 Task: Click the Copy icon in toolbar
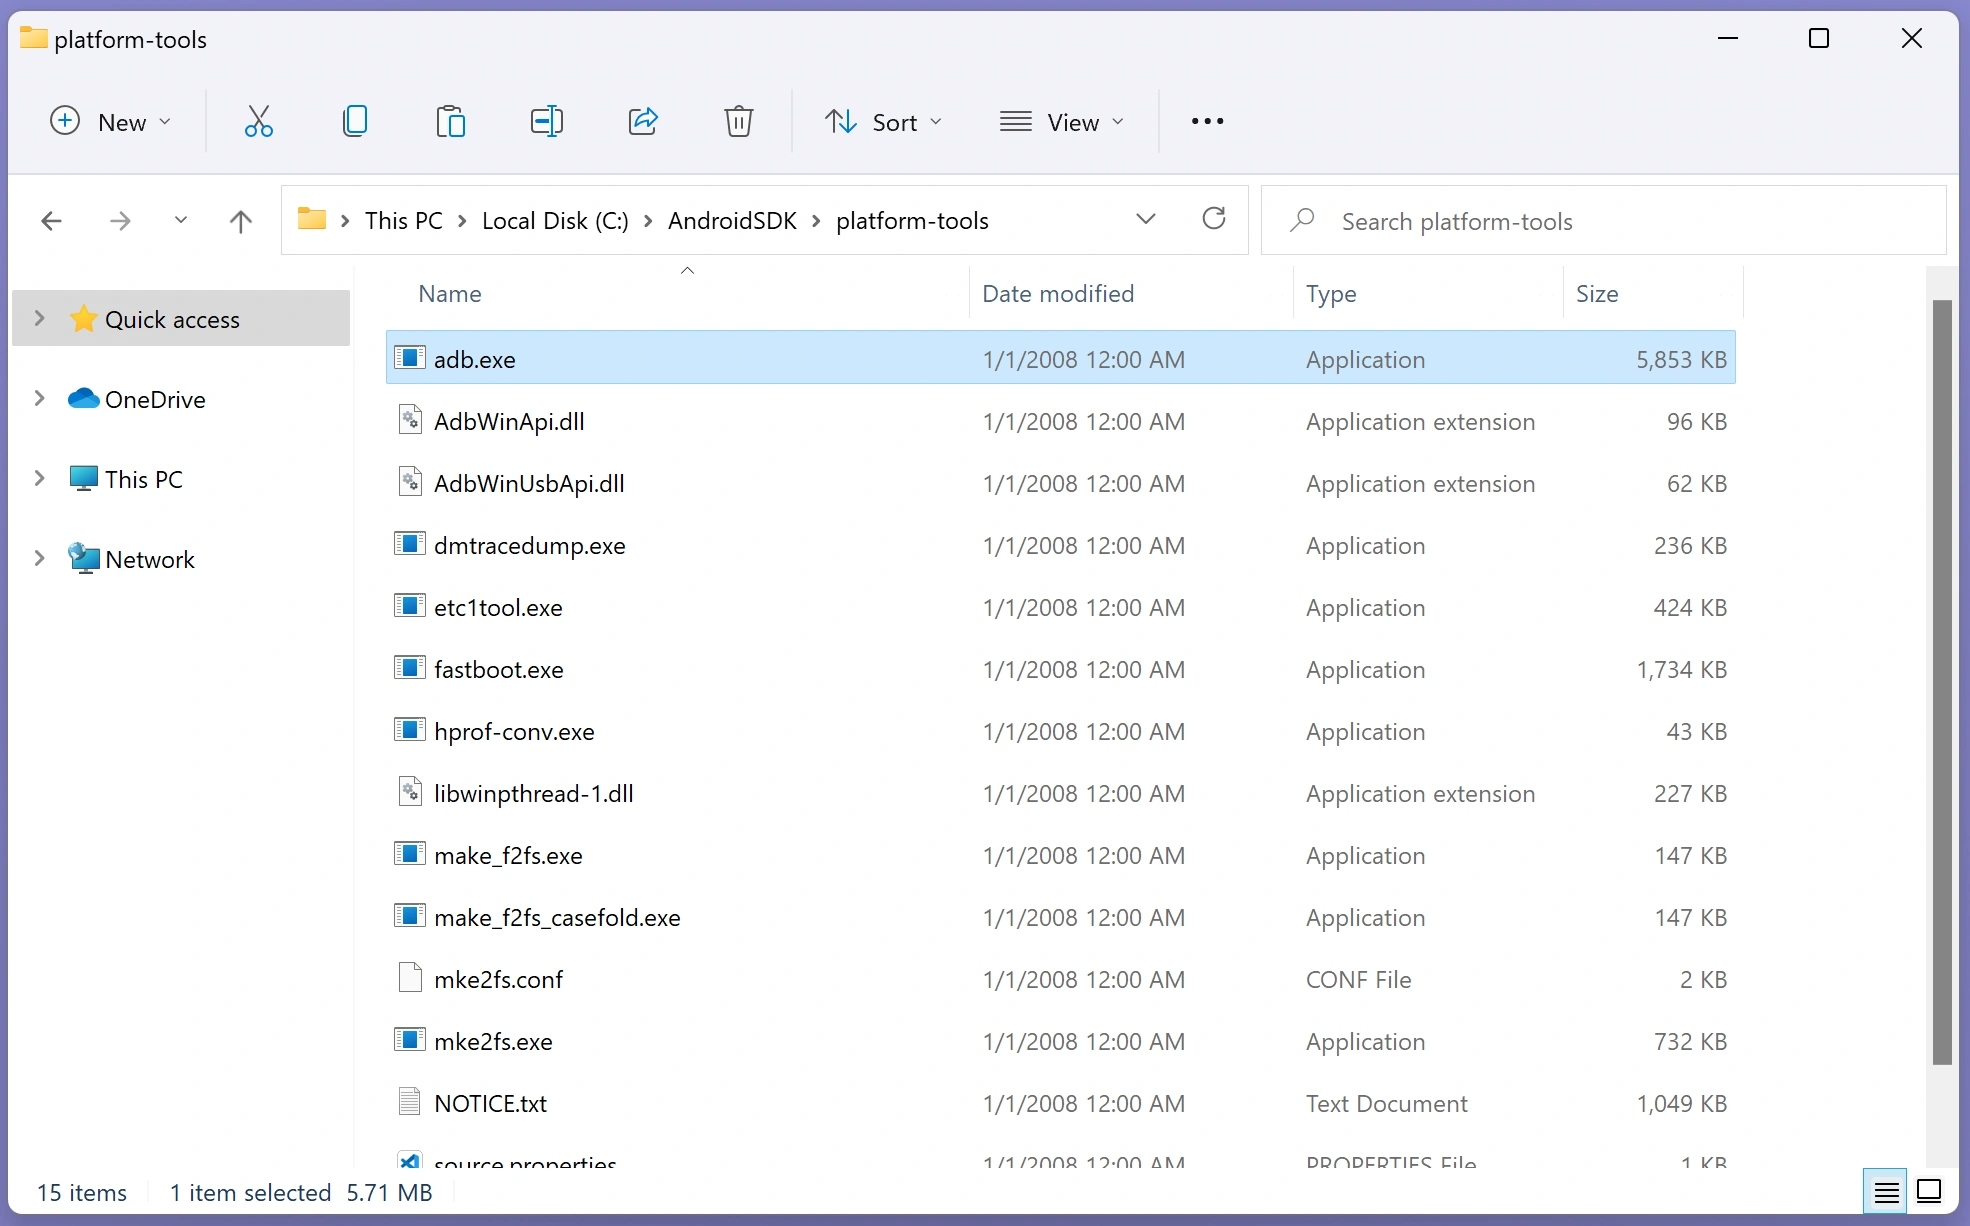355,122
